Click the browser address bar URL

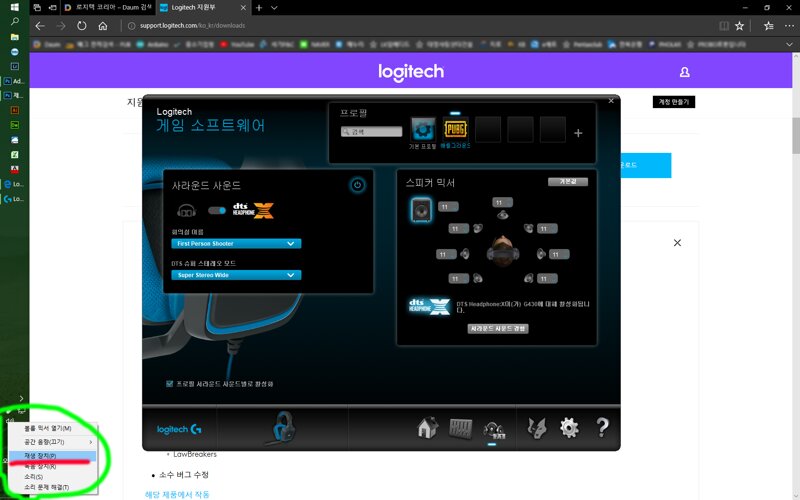click(x=192, y=26)
